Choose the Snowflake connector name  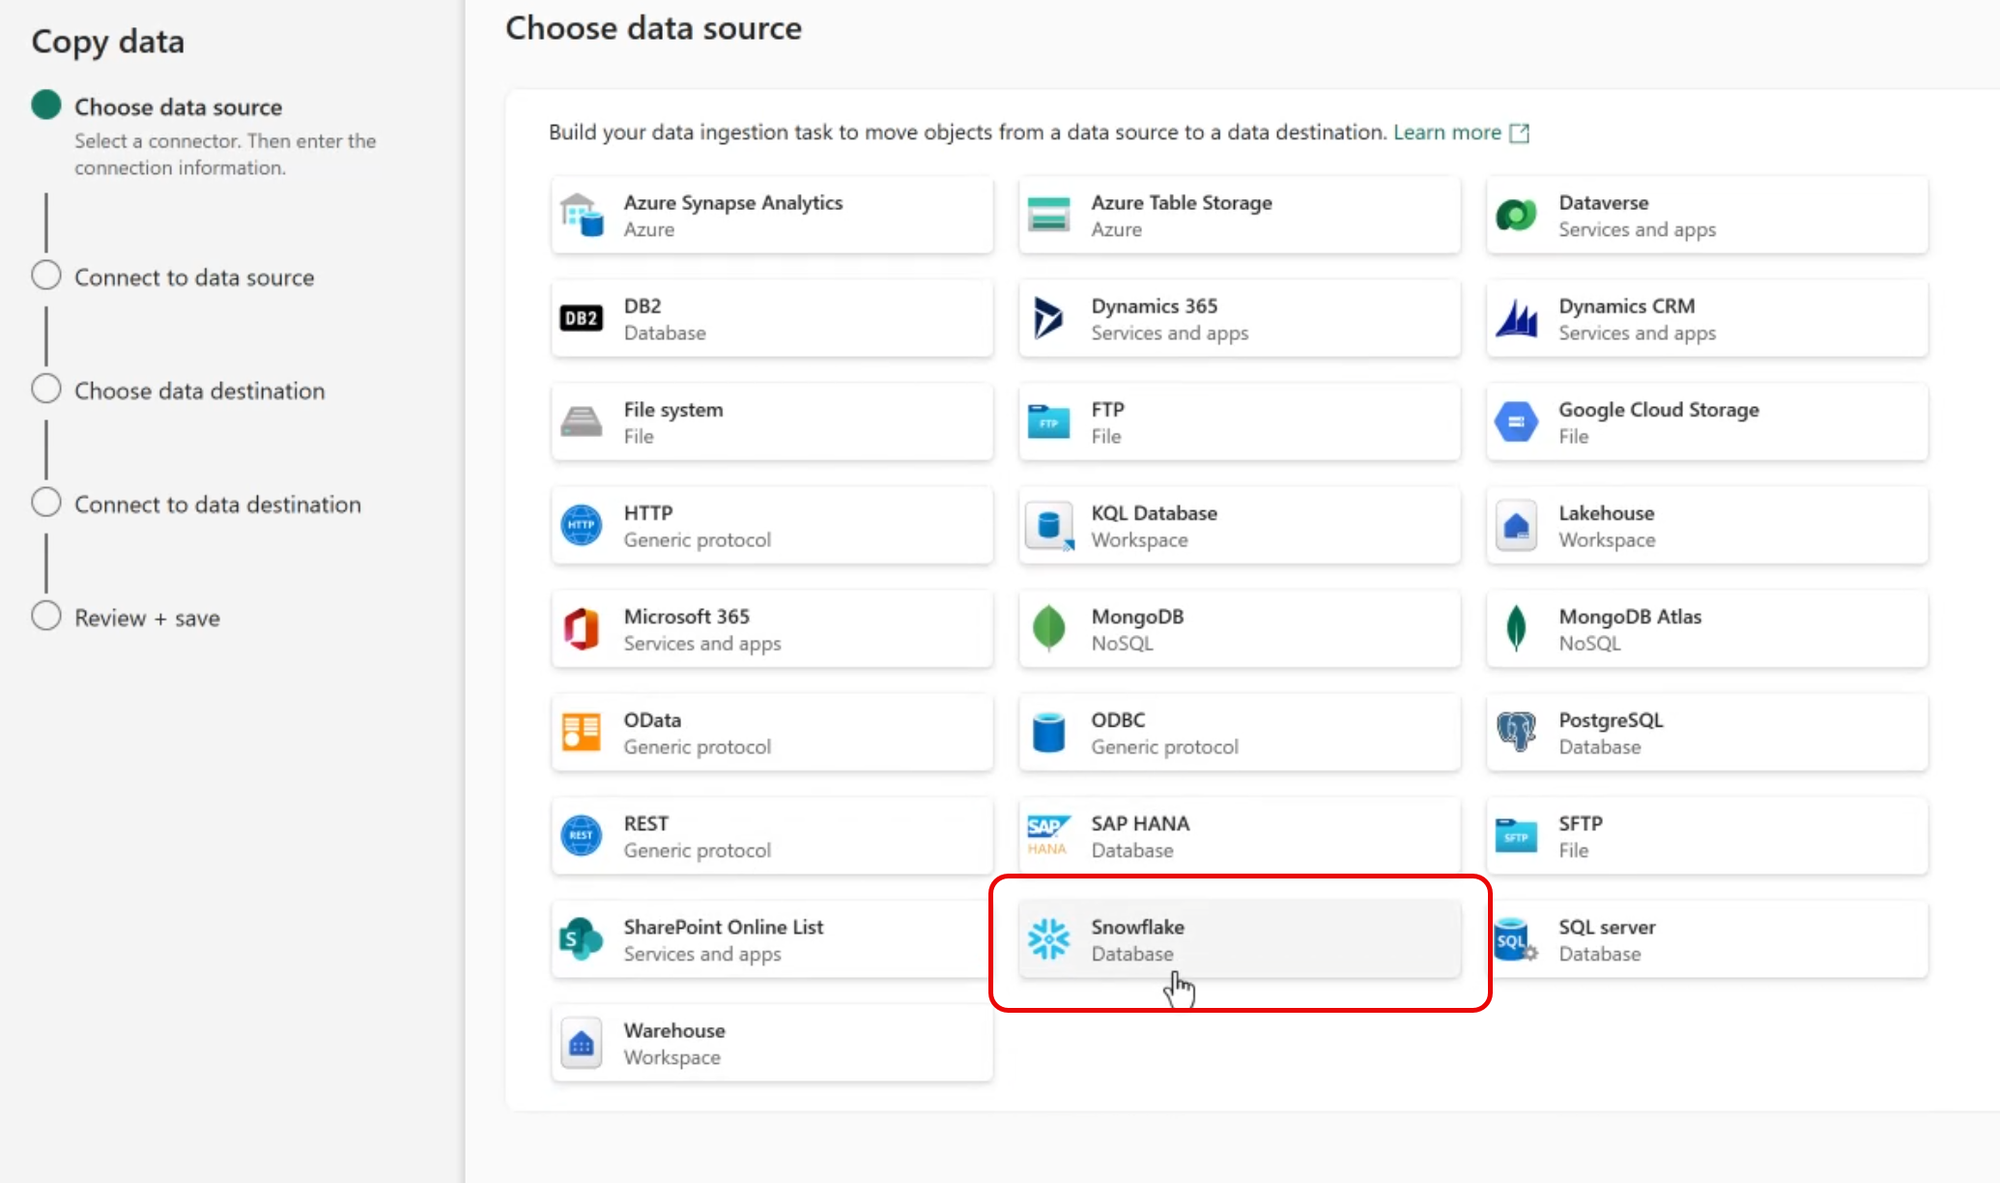(x=1137, y=927)
